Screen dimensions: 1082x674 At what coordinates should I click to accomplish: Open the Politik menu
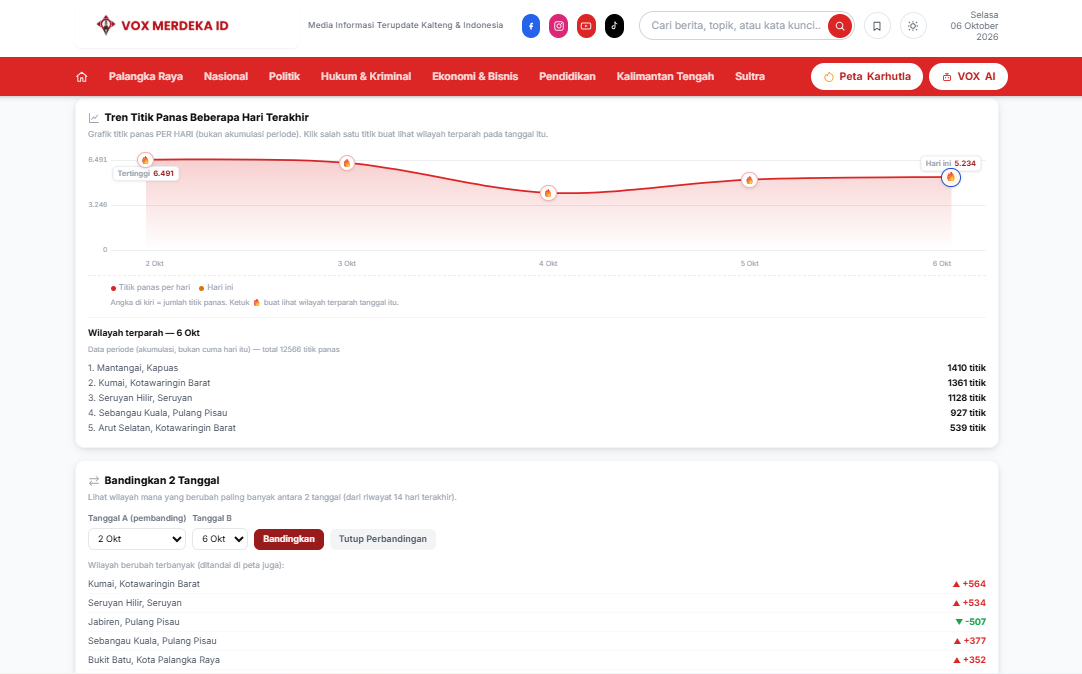(x=284, y=77)
